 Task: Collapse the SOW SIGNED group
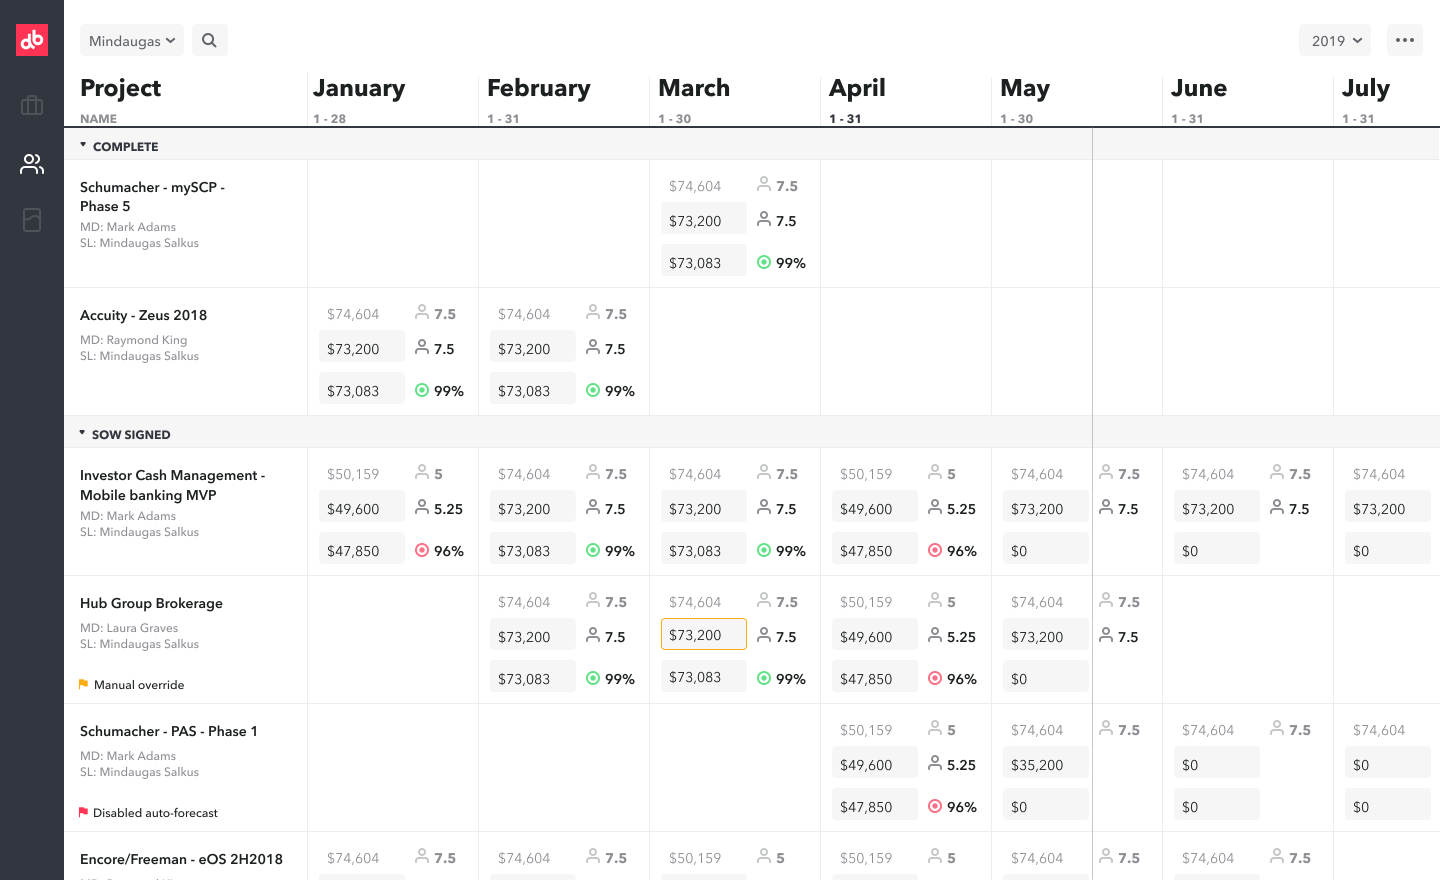83,434
